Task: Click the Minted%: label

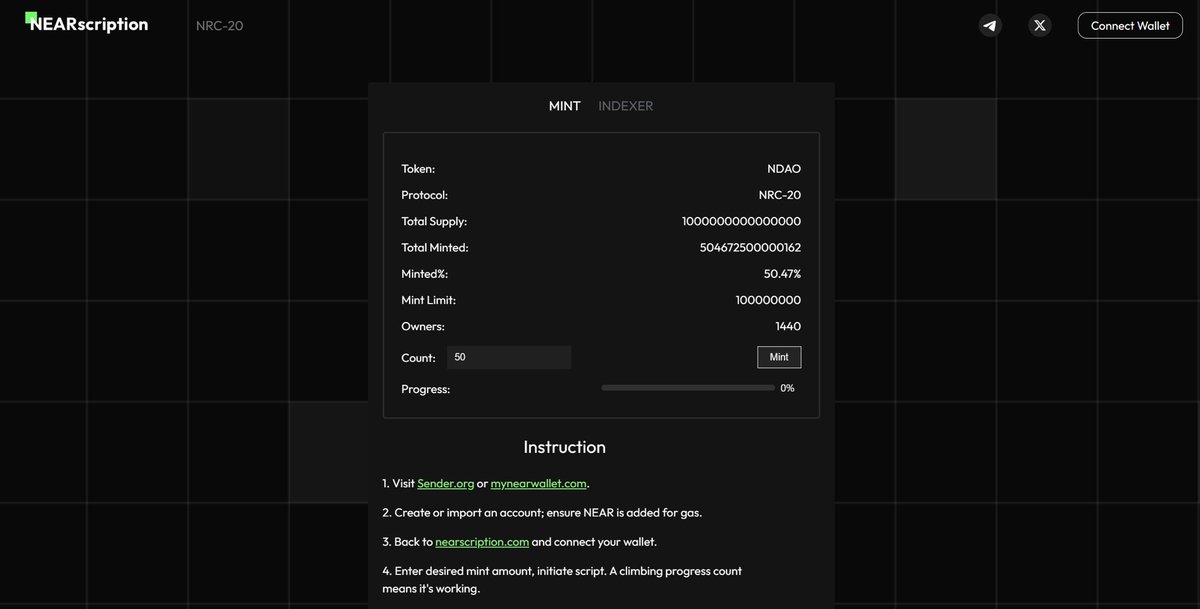Action: tap(425, 273)
